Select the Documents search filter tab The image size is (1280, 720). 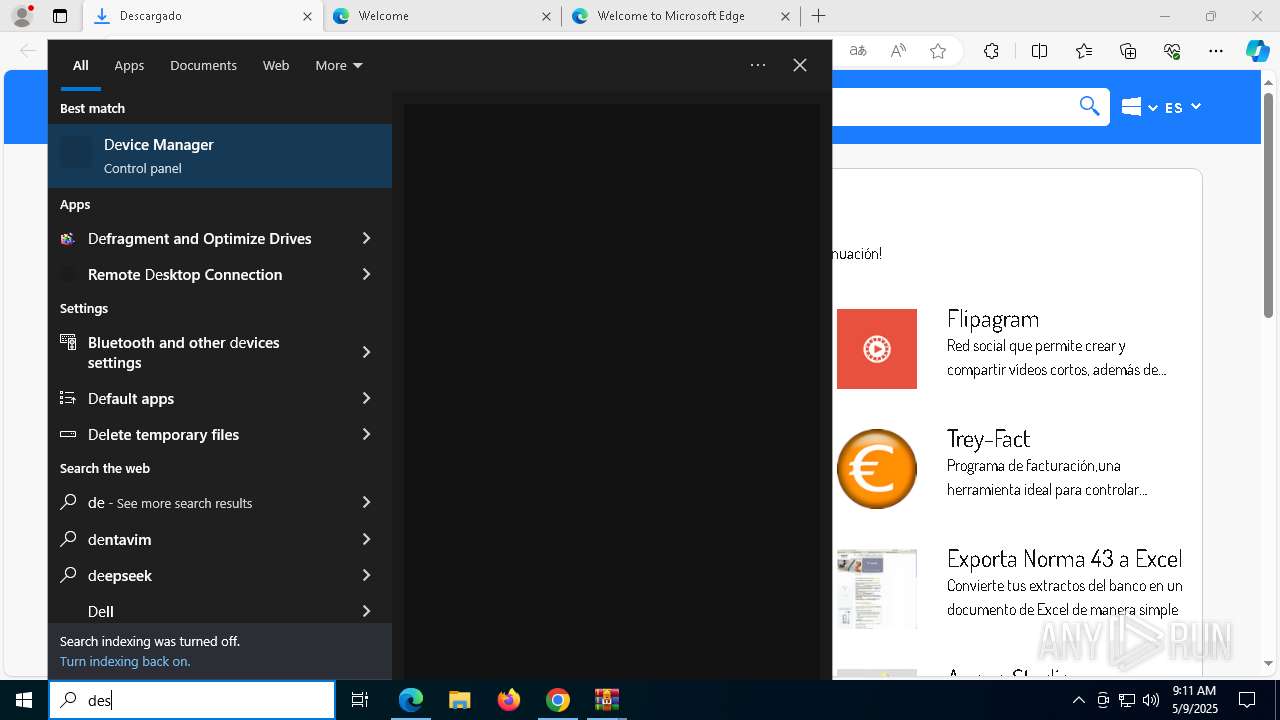(203, 66)
